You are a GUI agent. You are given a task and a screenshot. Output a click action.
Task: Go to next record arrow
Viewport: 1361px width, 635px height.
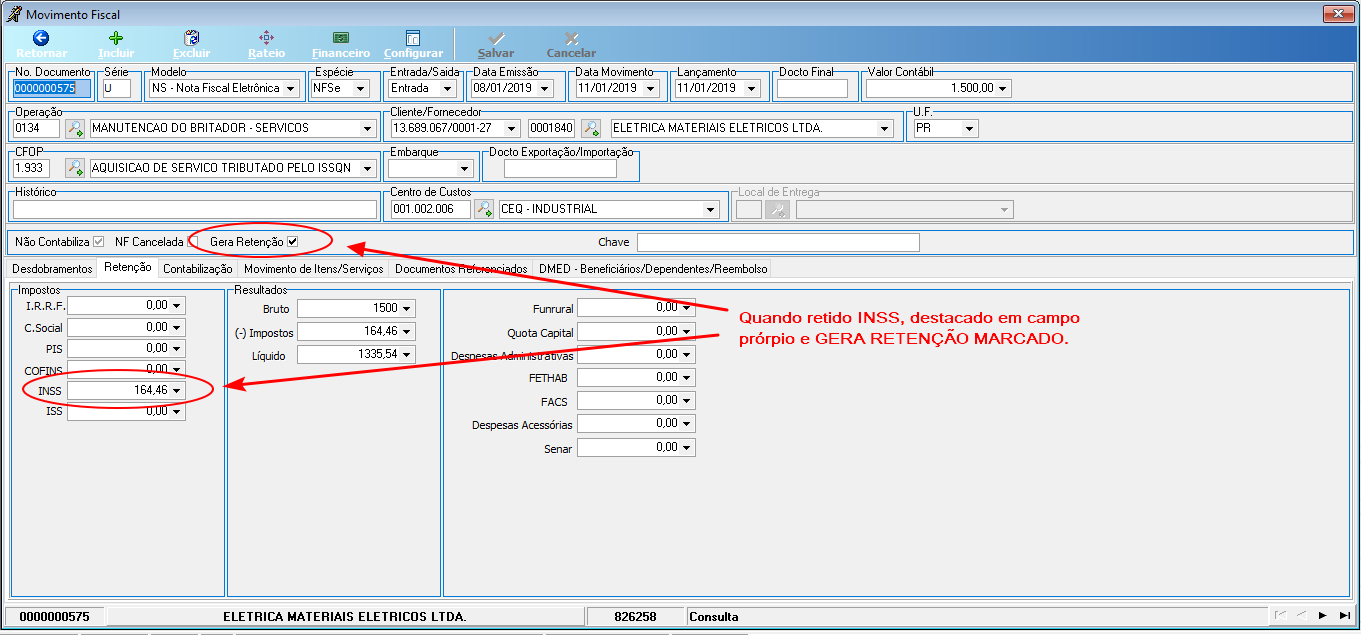pos(1322,616)
